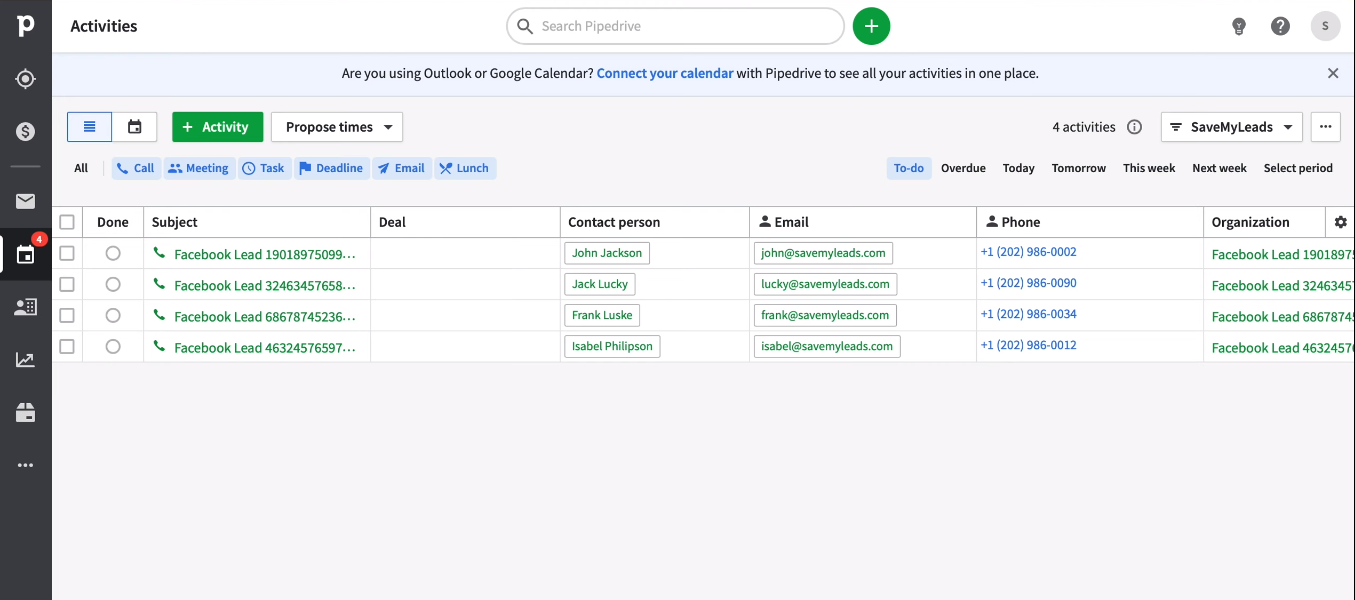
Task: Click the green quick add plus button
Action: (x=871, y=26)
